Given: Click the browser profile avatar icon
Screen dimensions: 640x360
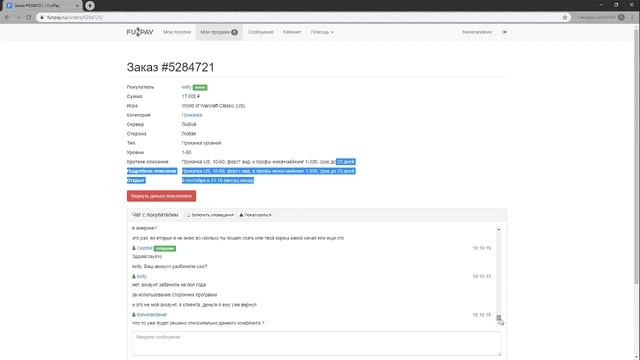Looking at the screenshot, I should tap(621, 18).
